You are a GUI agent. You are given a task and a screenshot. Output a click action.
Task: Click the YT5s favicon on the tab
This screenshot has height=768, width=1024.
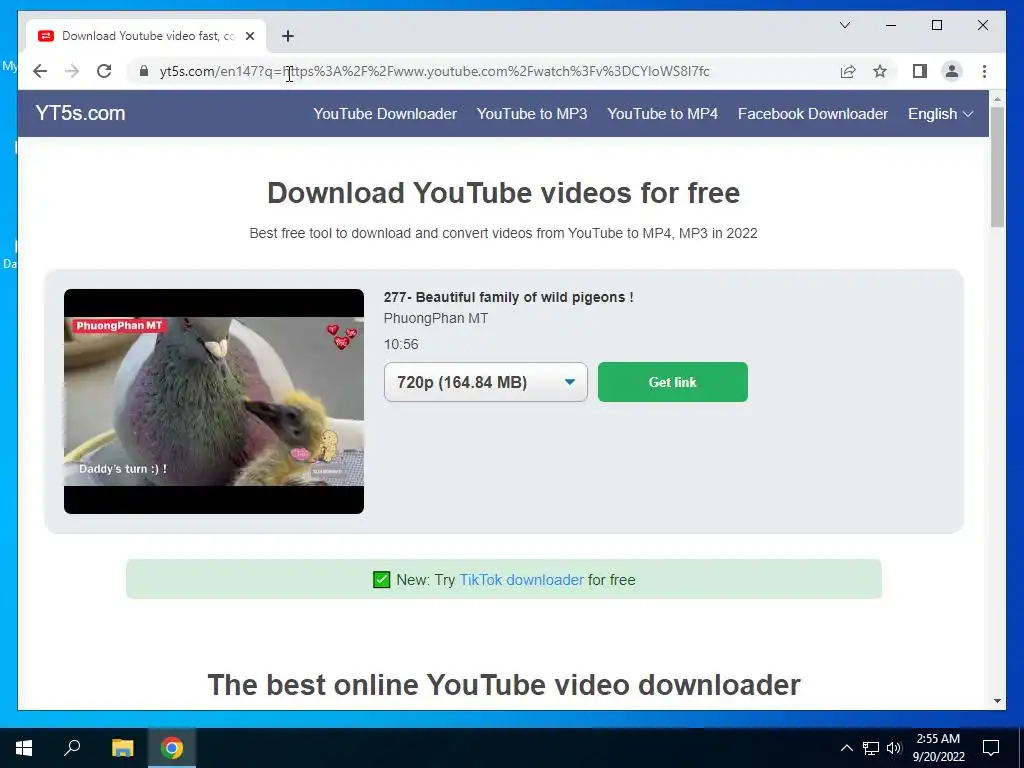pyautogui.click(x=46, y=36)
